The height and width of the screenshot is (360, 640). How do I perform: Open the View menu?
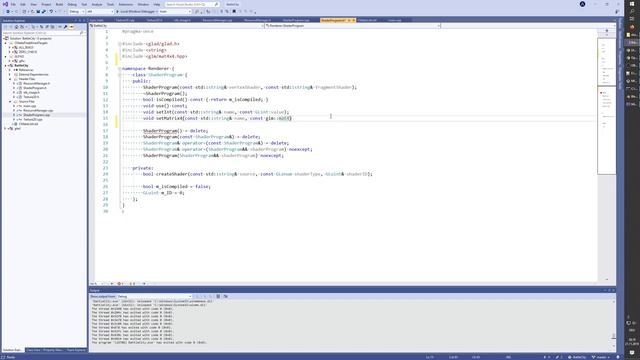click(x=33, y=4)
